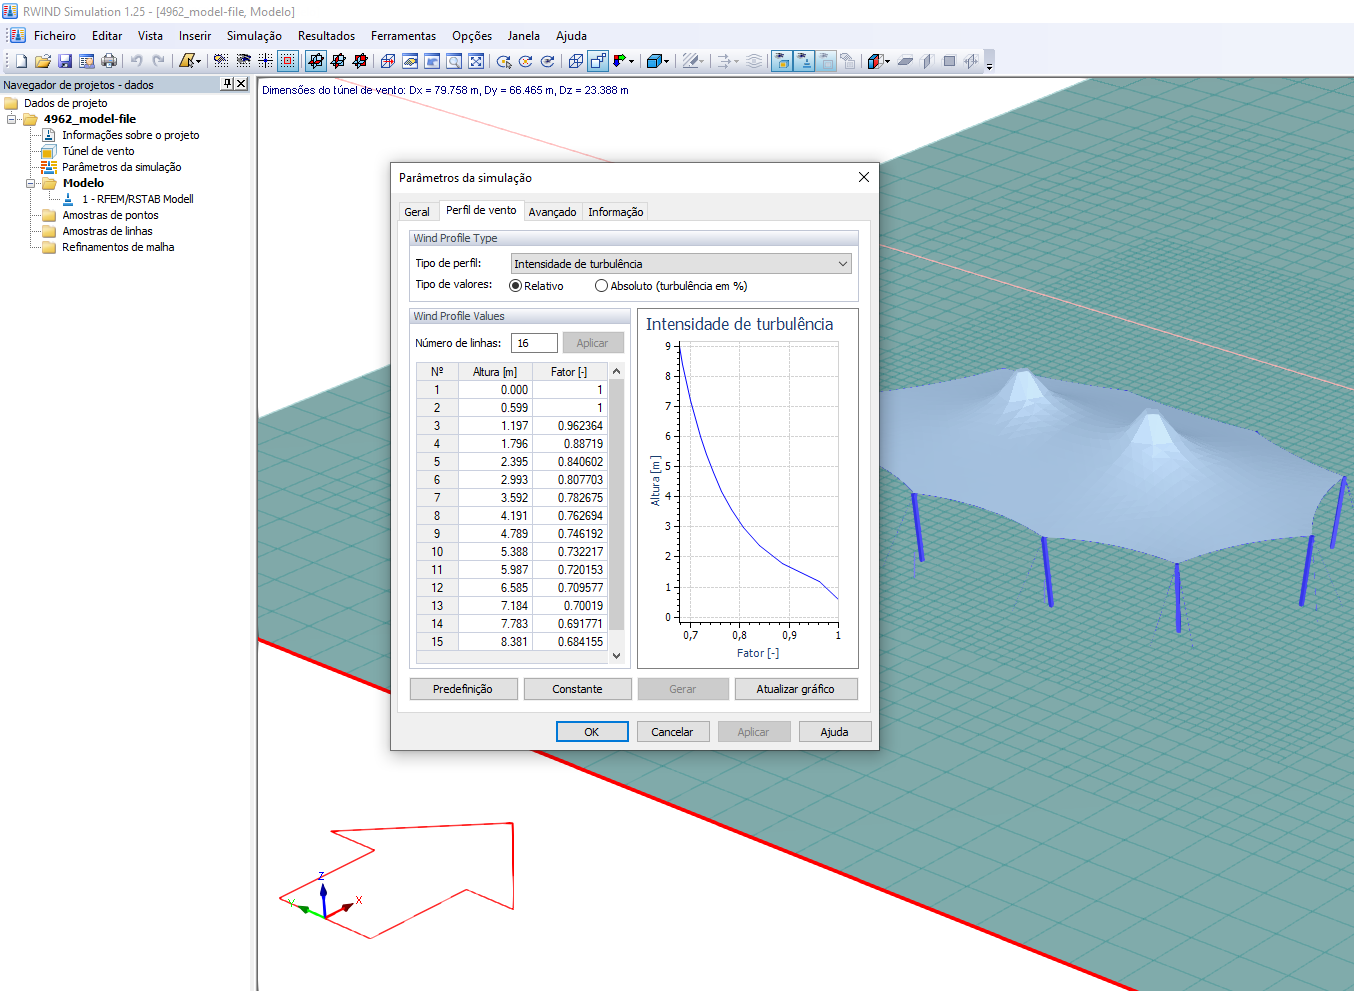Click the Altura [m] column header
Viewport: 1354px width, 991px height.
[x=495, y=372]
